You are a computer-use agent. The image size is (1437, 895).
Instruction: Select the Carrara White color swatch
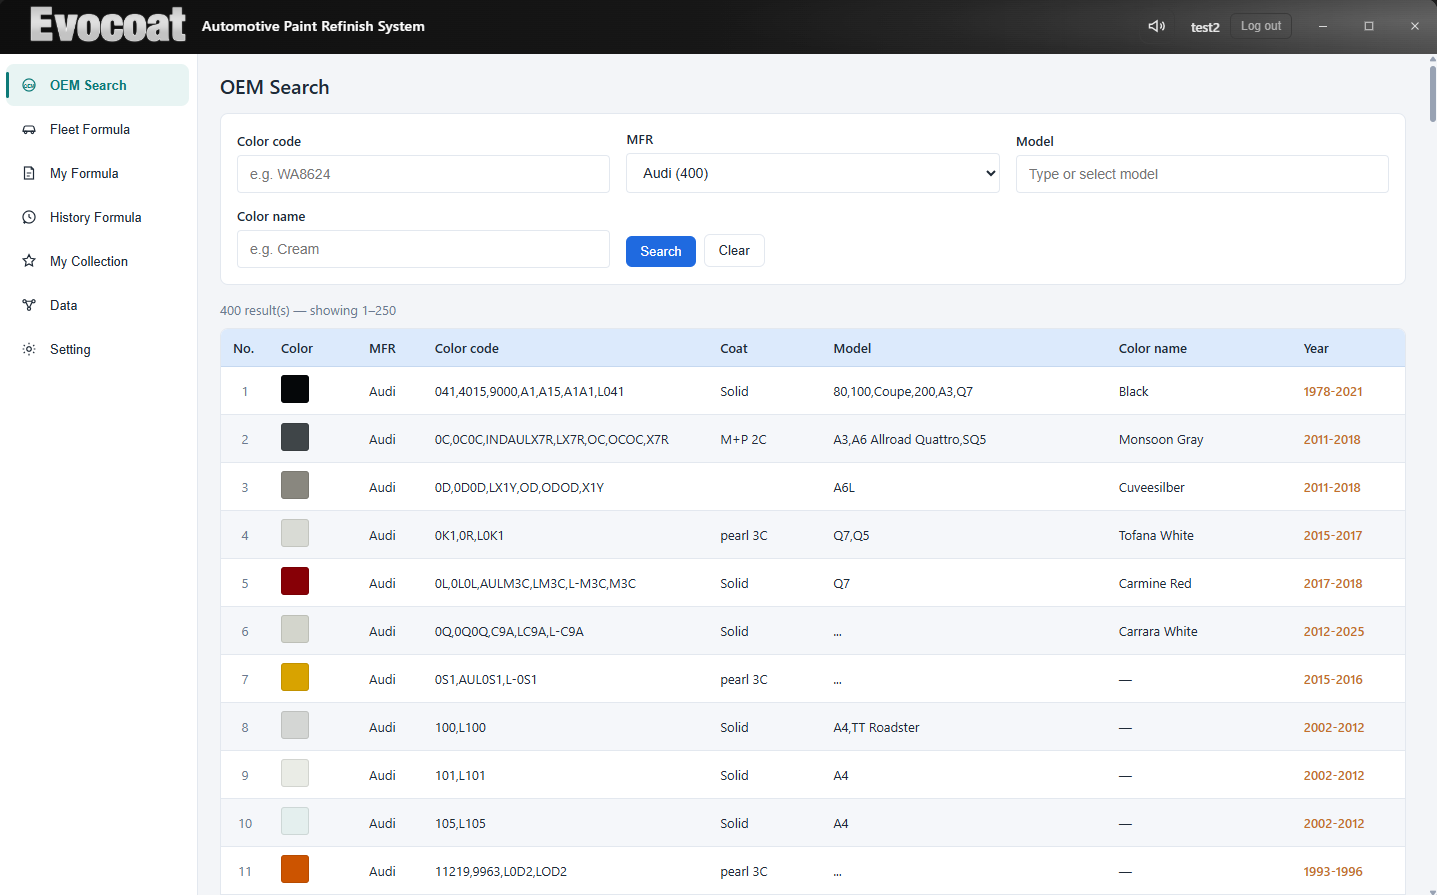click(295, 629)
